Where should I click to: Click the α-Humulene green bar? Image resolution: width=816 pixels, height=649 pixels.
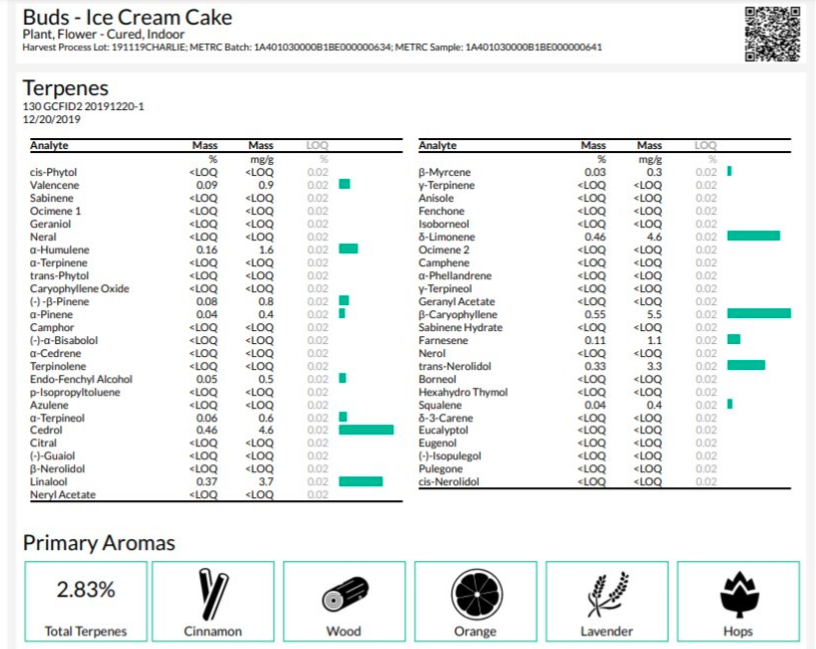point(348,249)
